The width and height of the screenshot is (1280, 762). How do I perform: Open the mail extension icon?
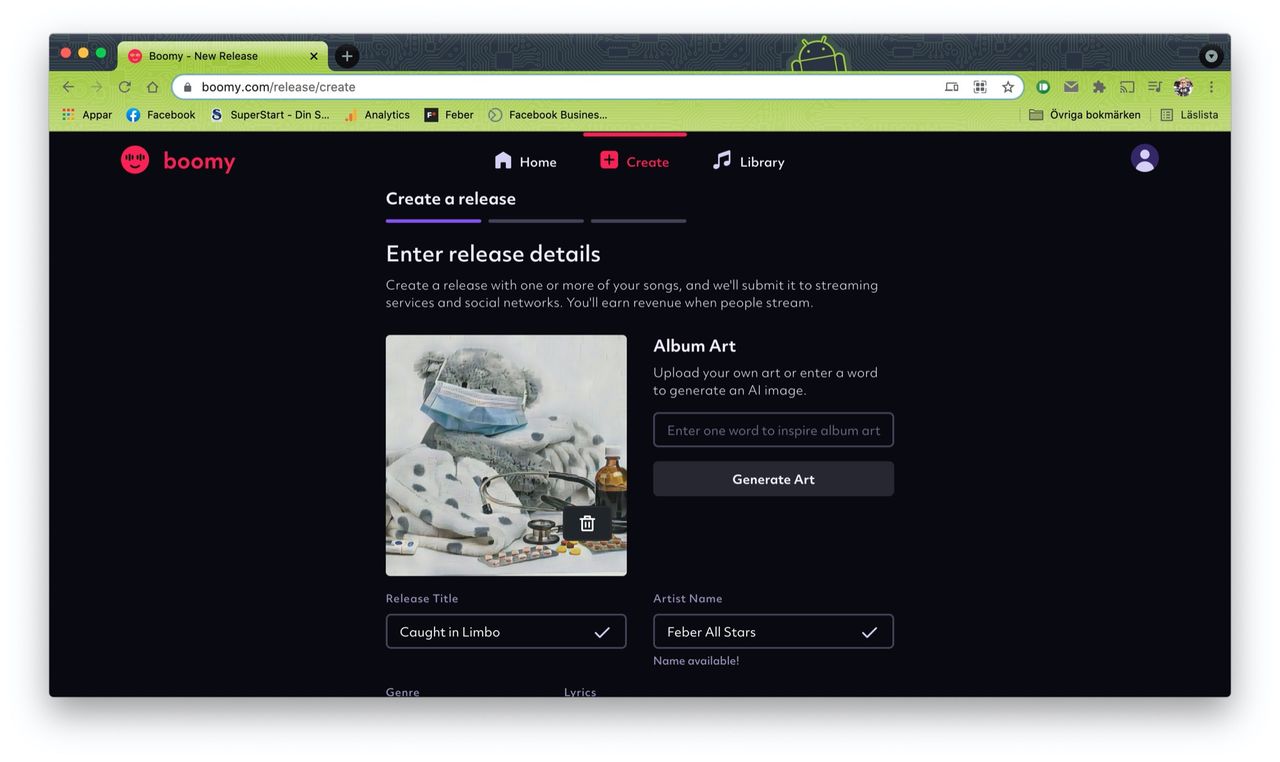(1071, 87)
